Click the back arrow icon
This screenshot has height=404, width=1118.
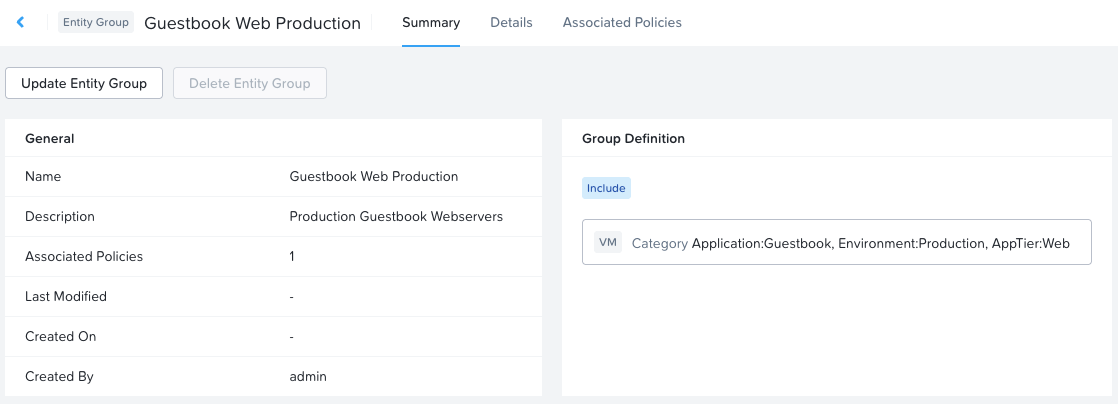pos(20,22)
